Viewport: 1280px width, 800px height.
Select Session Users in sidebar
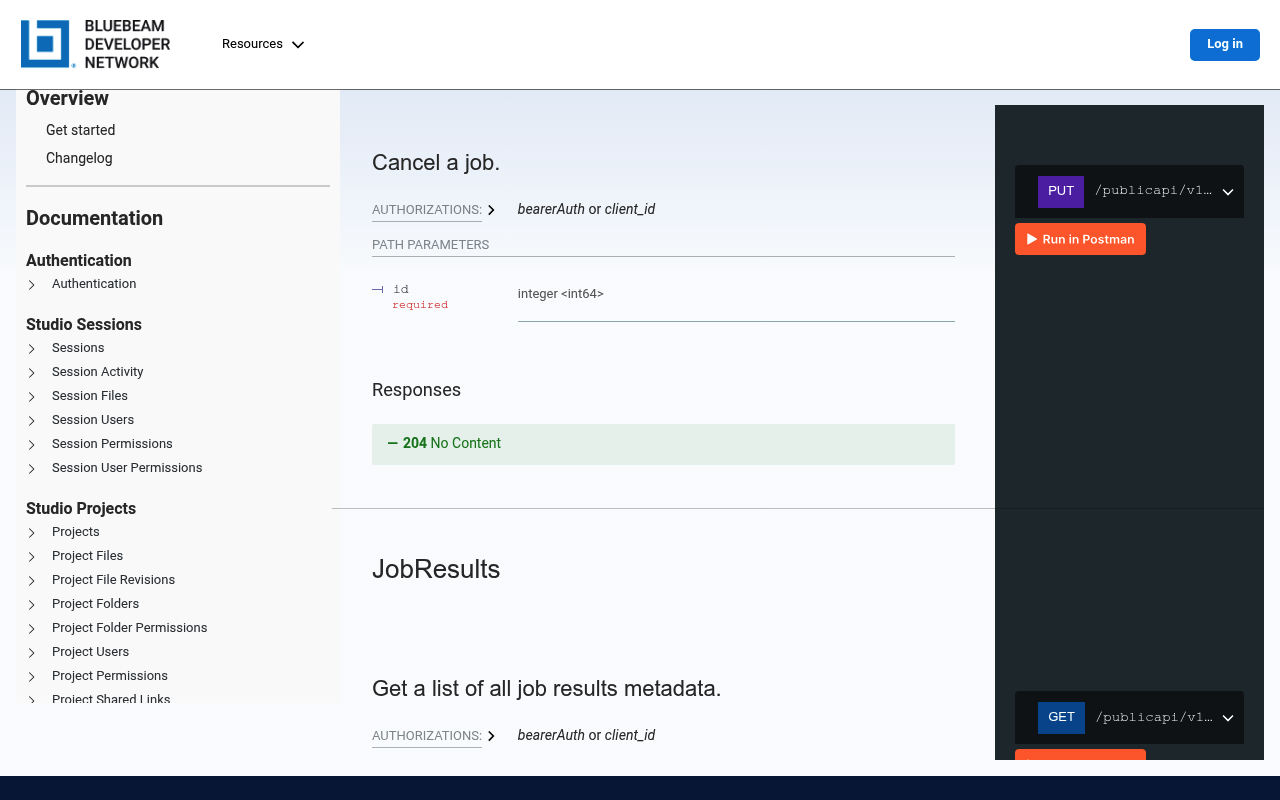tap(93, 420)
